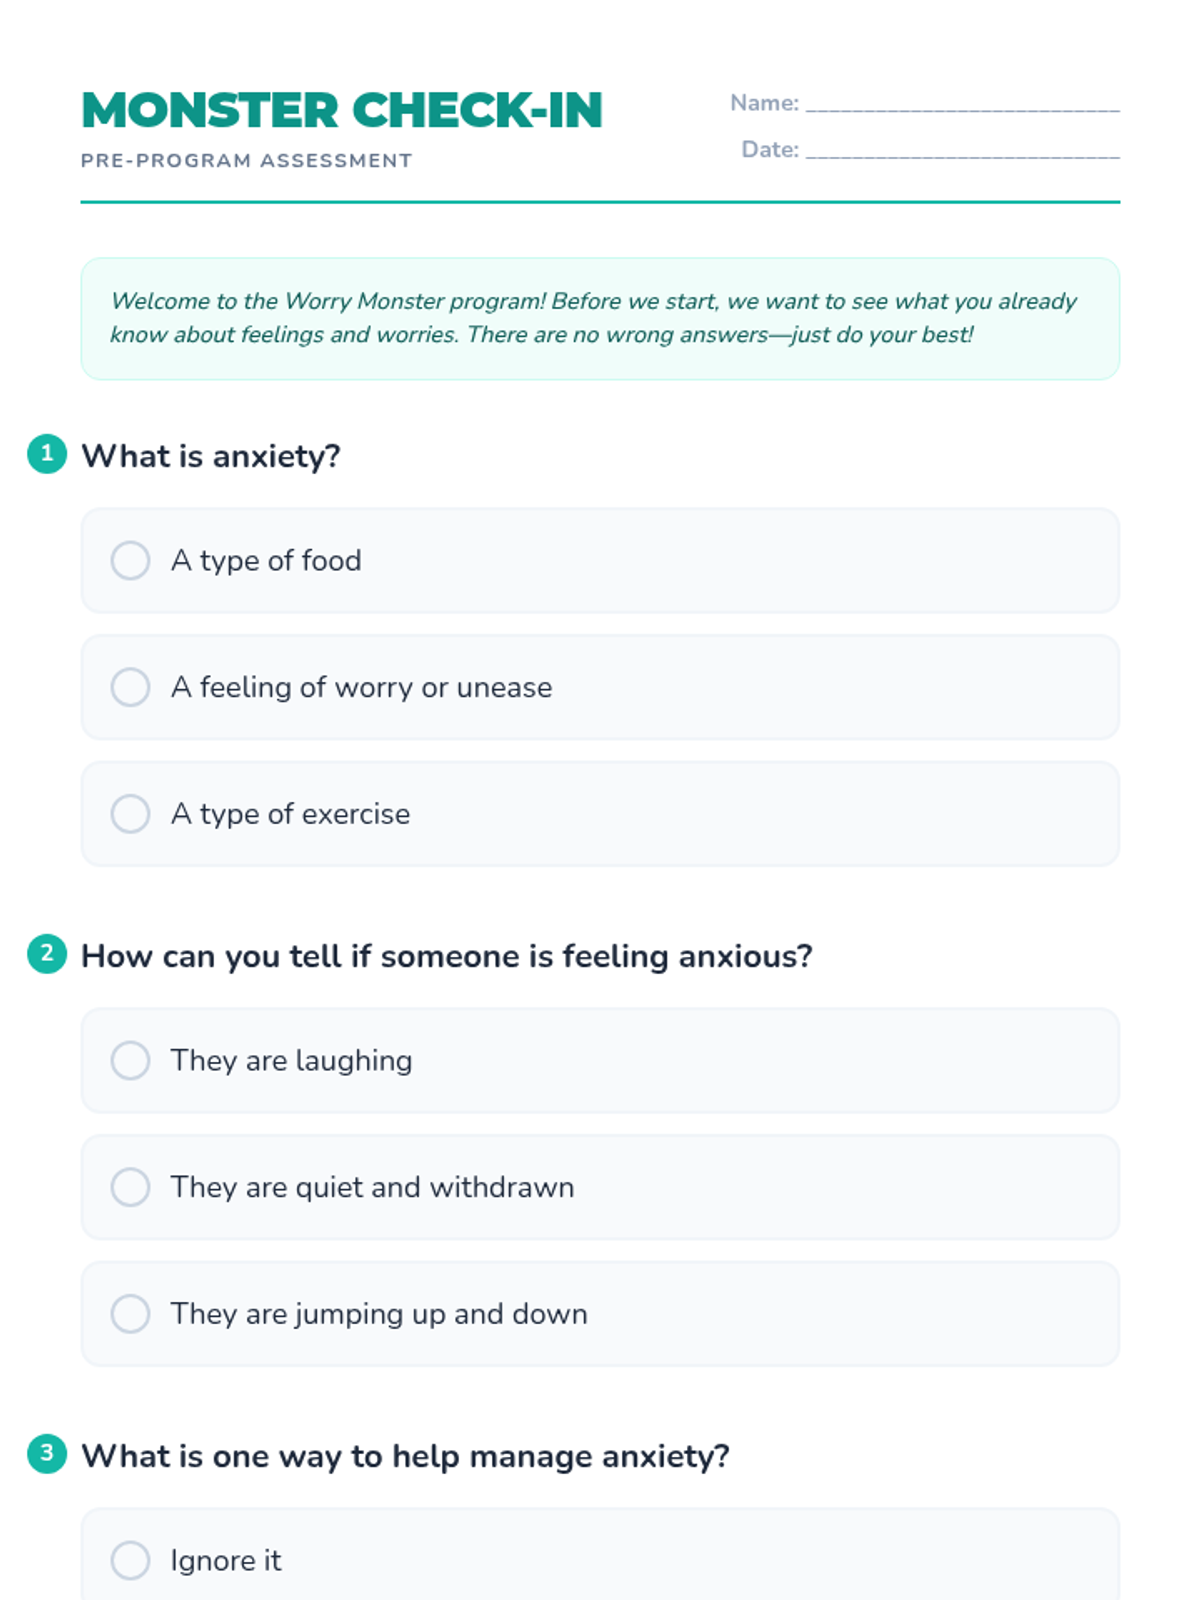The height and width of the screenshot is (1600, 1200).
Task: Click the "Monster Check-In" title heading
Action: (342, 110)
